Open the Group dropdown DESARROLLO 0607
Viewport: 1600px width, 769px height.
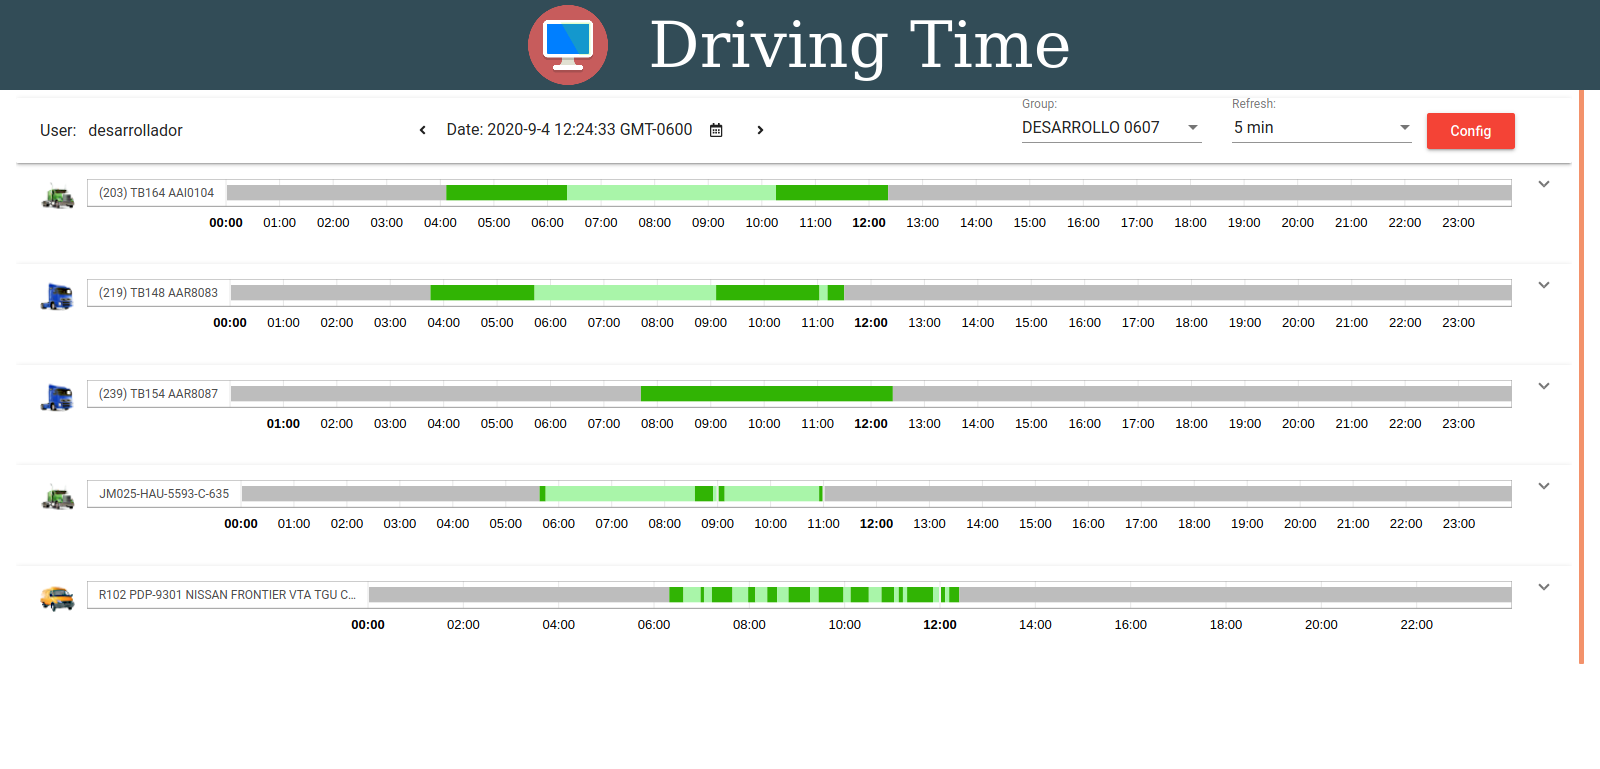click(x=1111, y=128)
